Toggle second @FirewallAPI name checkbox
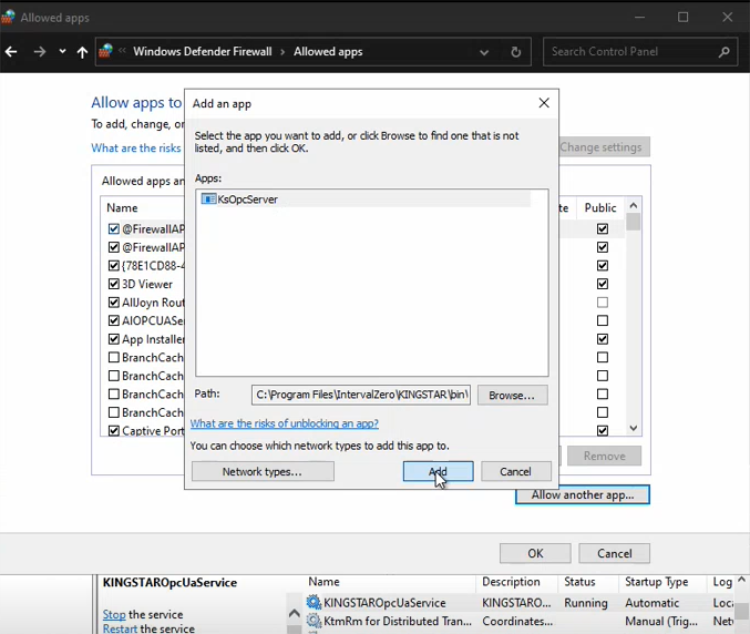The image size is (750, 634). point(113,247)
